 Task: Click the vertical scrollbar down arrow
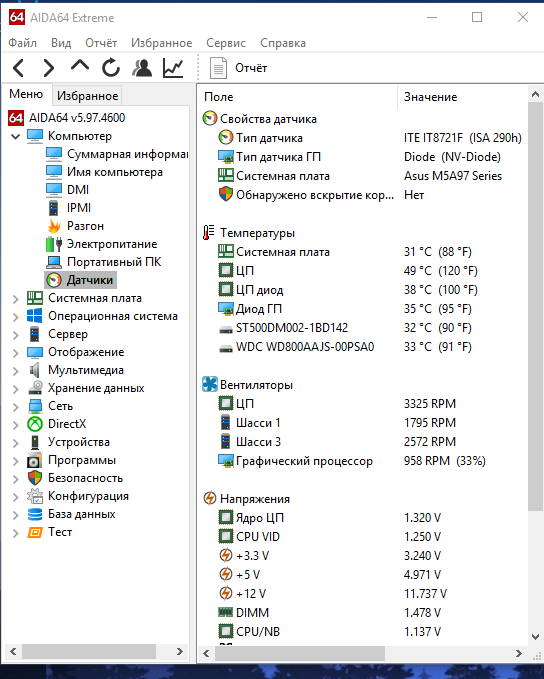(535, 637)
